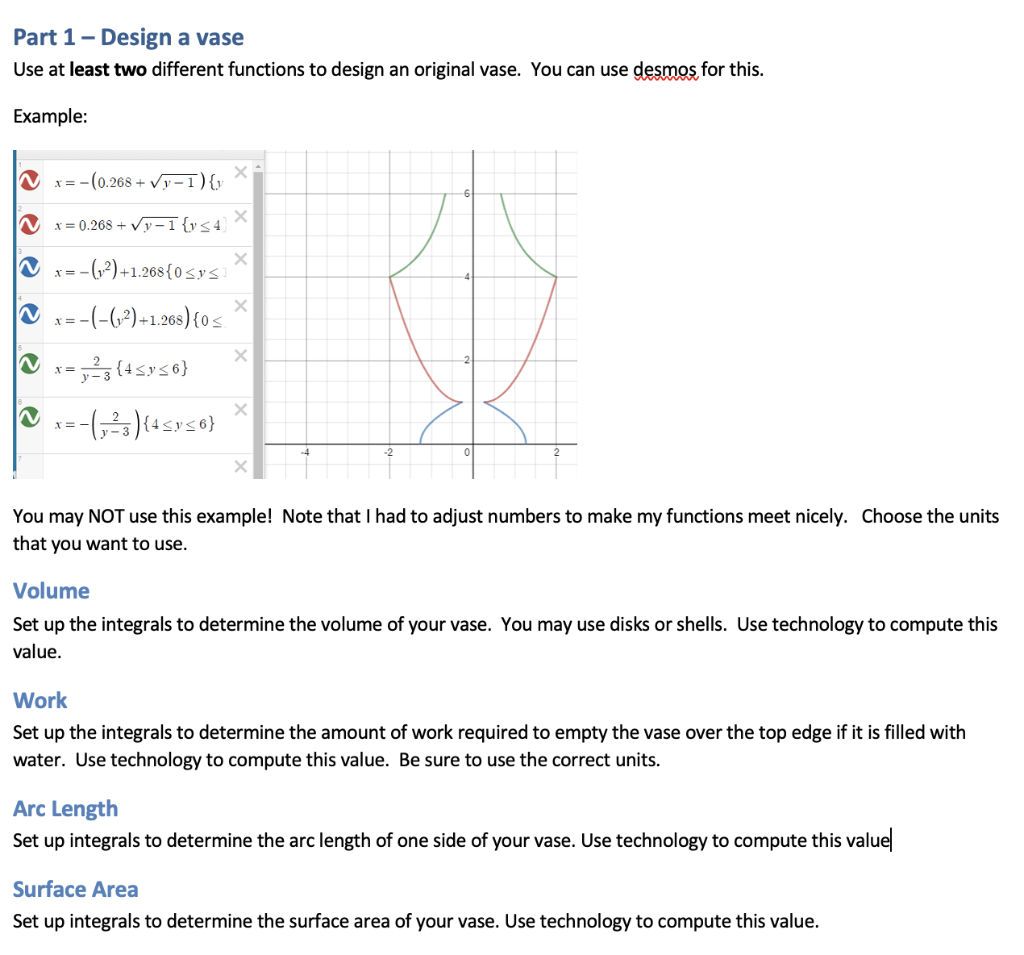Click the underlined word desmos

[x=666, y=69]
